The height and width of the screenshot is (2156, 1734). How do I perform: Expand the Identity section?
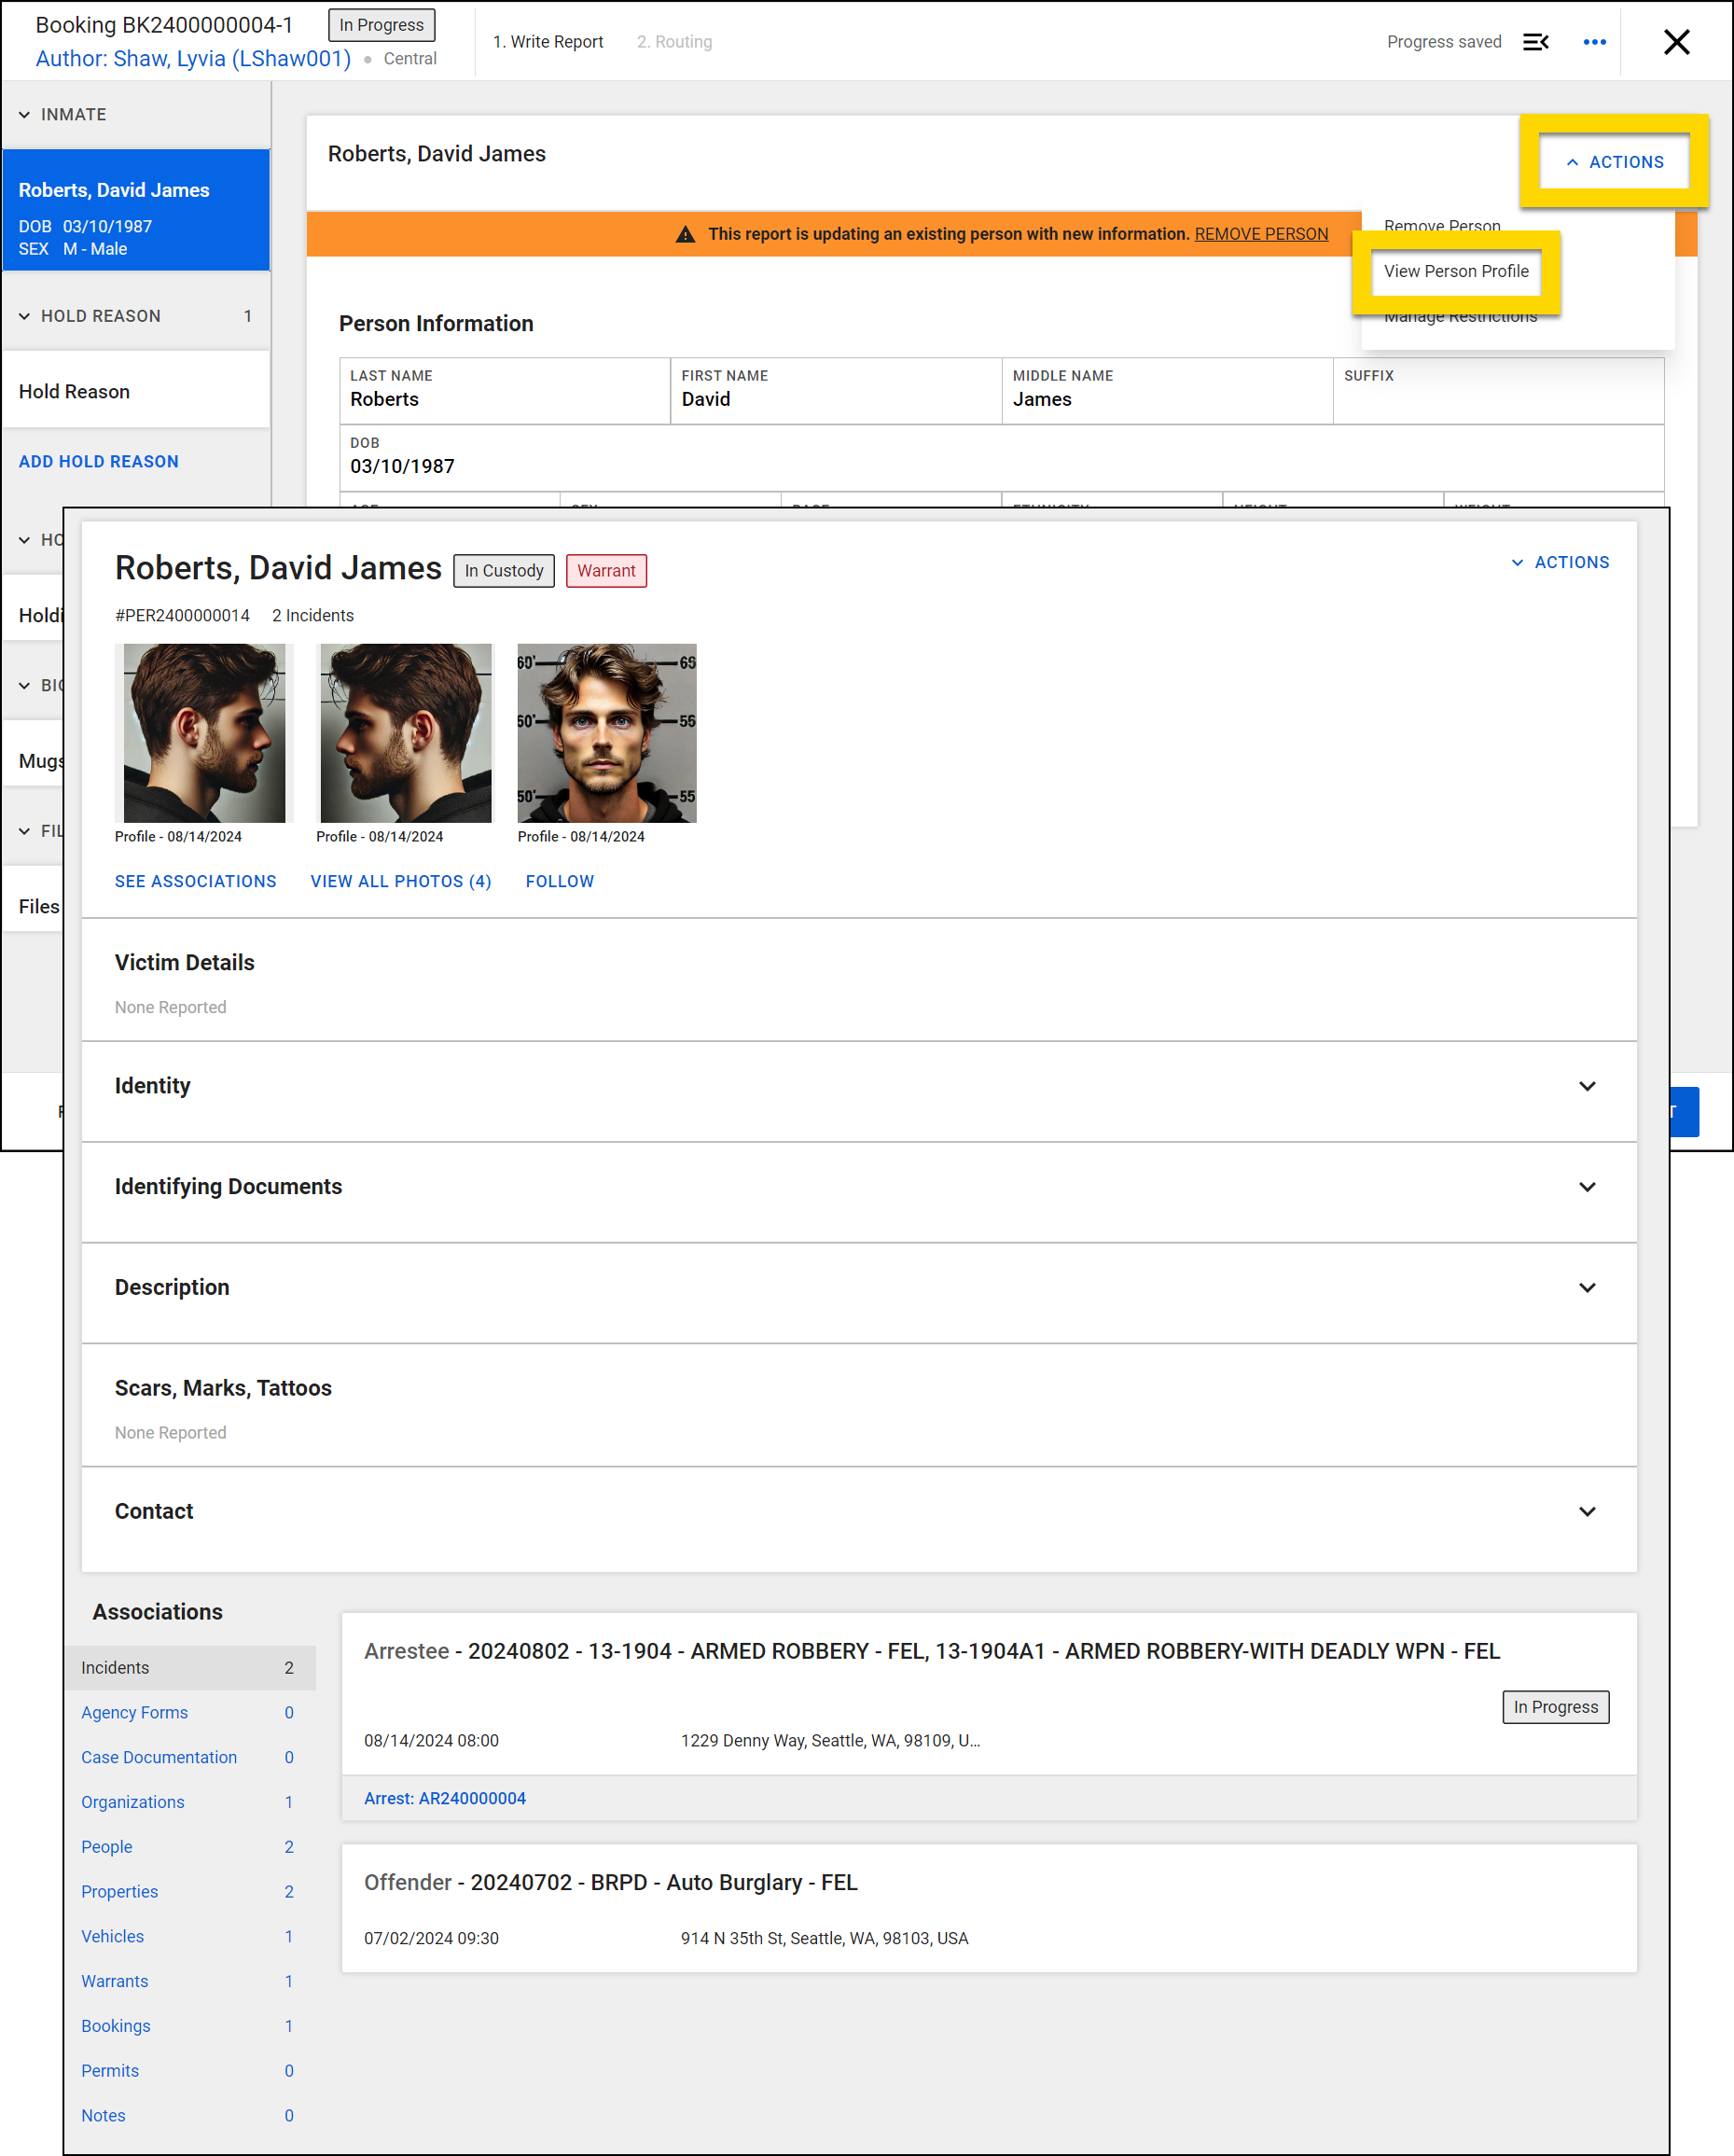tap(1588, 1086)
